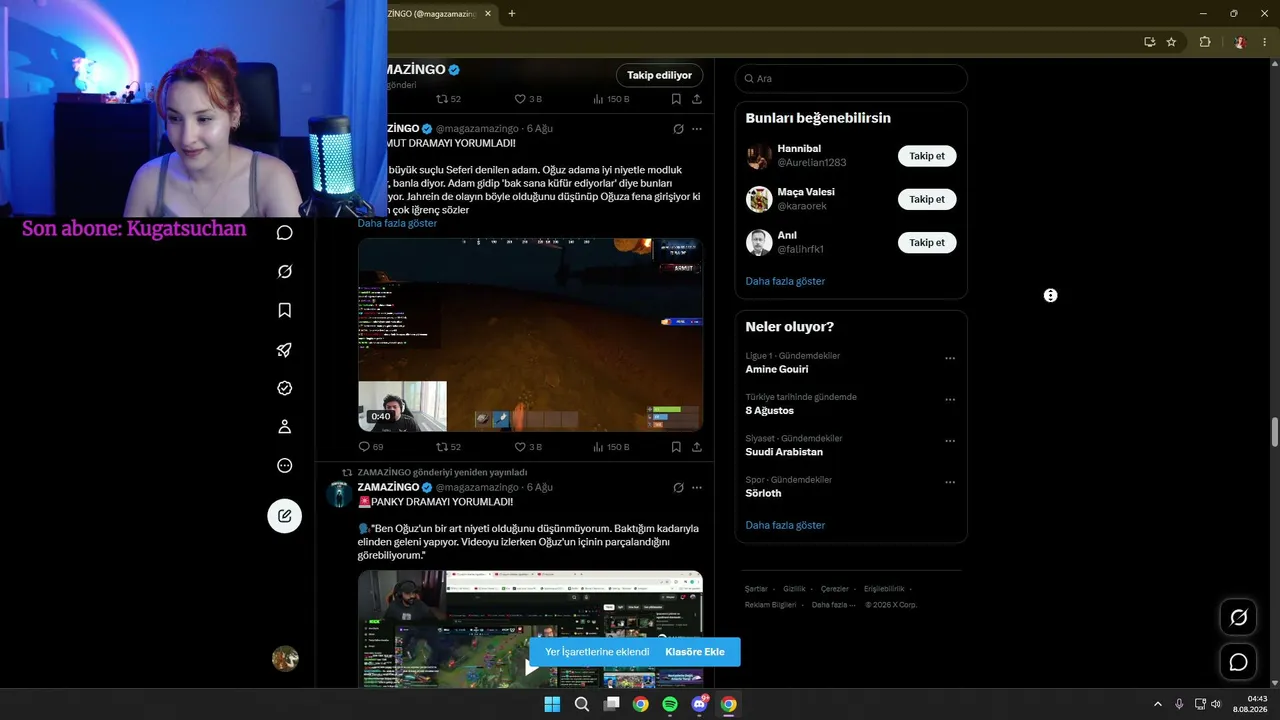Open the more menu on the first 6 Ağu post
This screenshot has height=720, width=1280.
pyautogui.click(x=697, y=129)
